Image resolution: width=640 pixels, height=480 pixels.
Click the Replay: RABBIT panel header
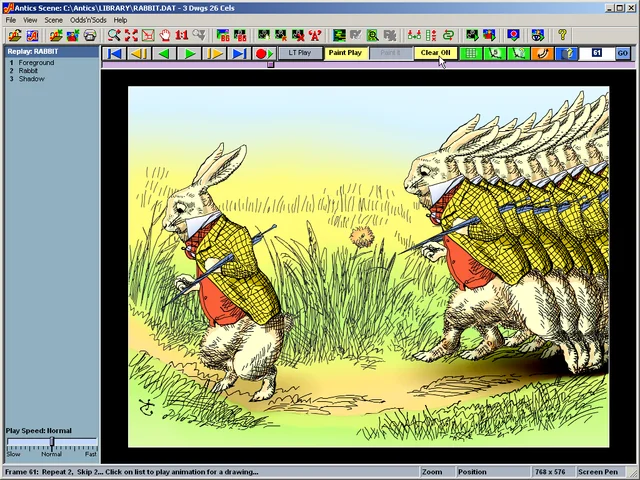tap(52, 51)
